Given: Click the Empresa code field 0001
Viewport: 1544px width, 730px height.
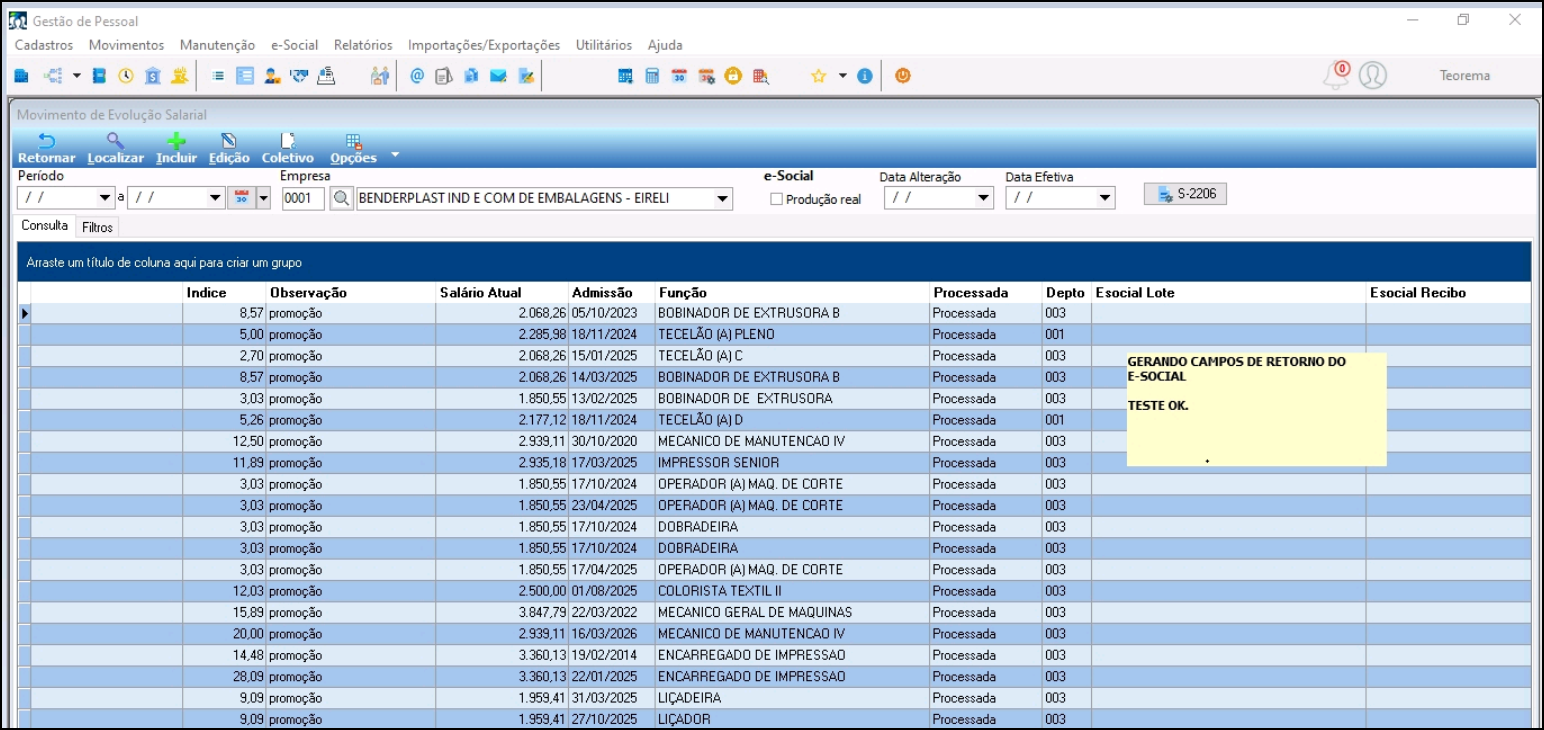Looking at the screenshot, I should pos(303,198).
